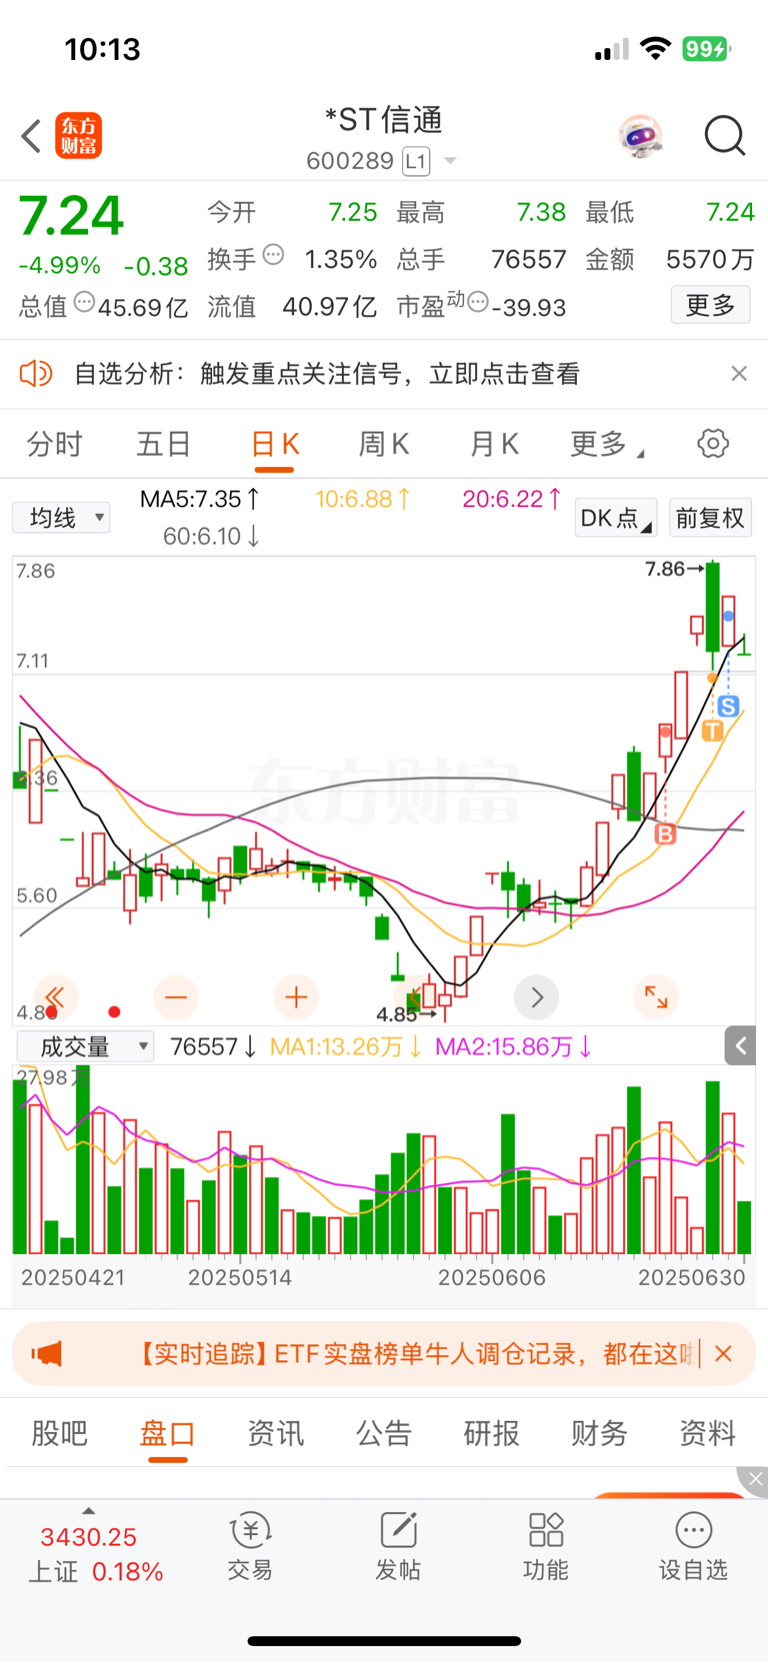Show 换手 info icon
Viewport: 768px width, 1663px height.
[x=273, y=255]
